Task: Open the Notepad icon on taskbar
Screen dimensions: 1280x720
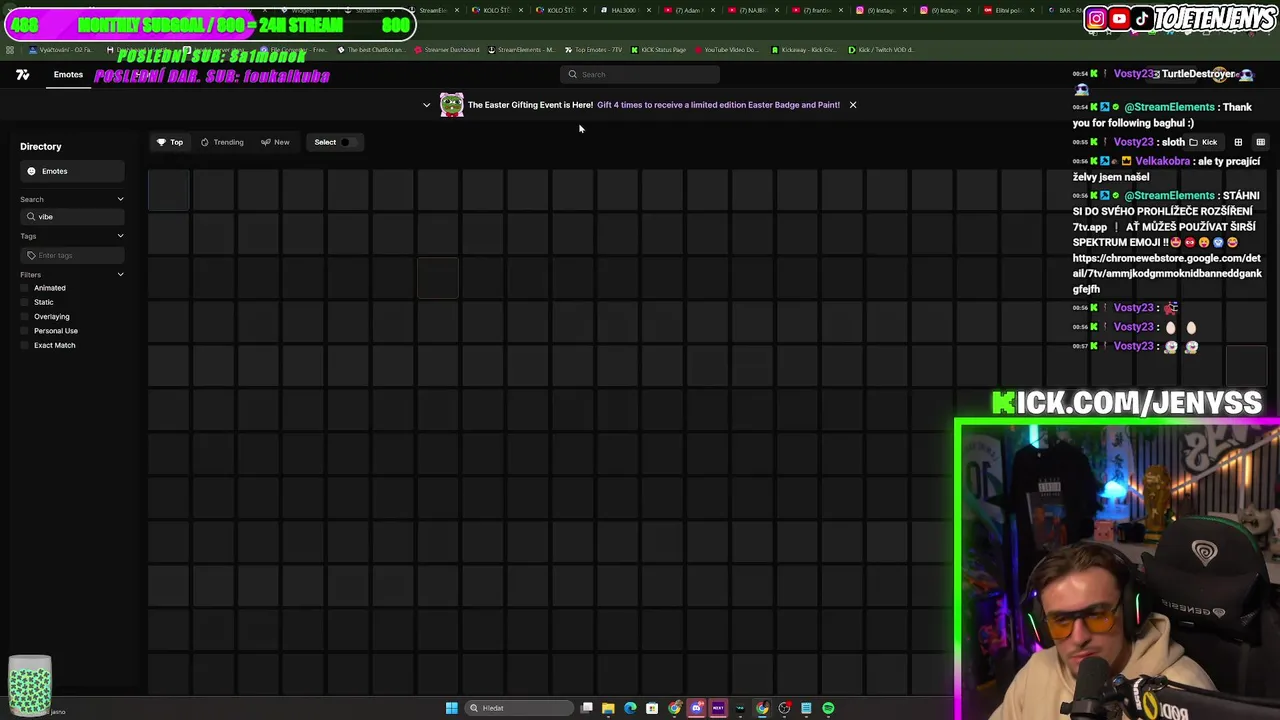Action: point(806,708)
